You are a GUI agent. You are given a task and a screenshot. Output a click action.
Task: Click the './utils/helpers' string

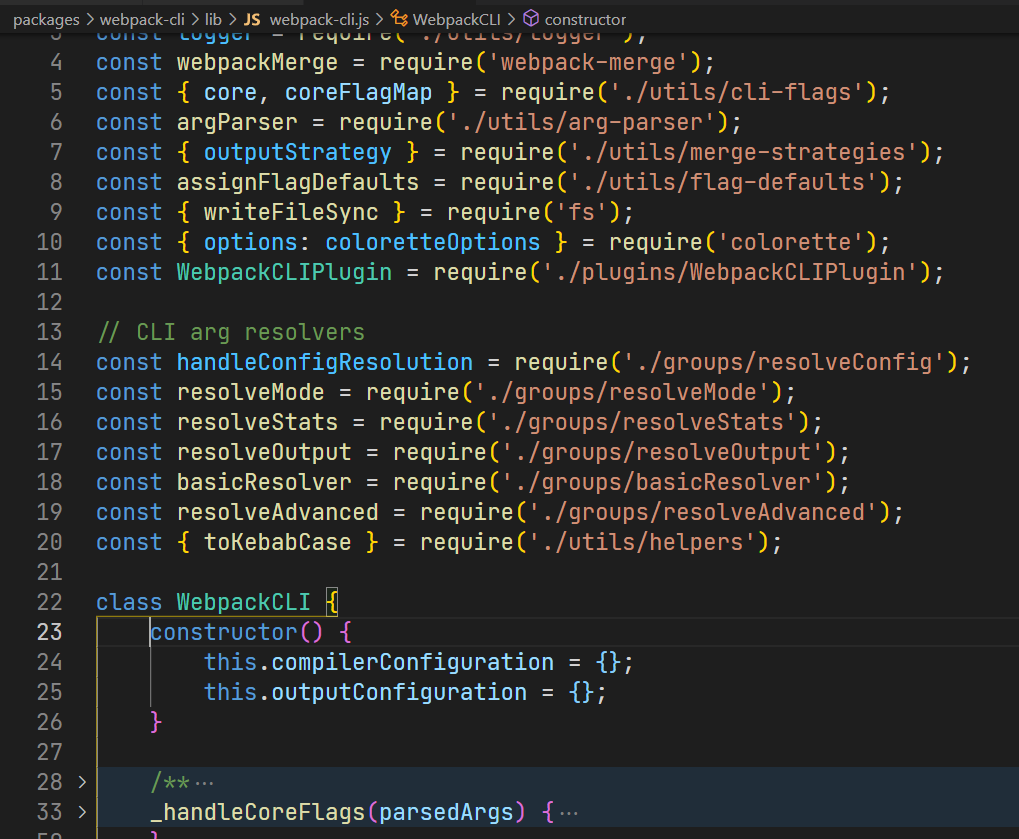pos(643,542)
